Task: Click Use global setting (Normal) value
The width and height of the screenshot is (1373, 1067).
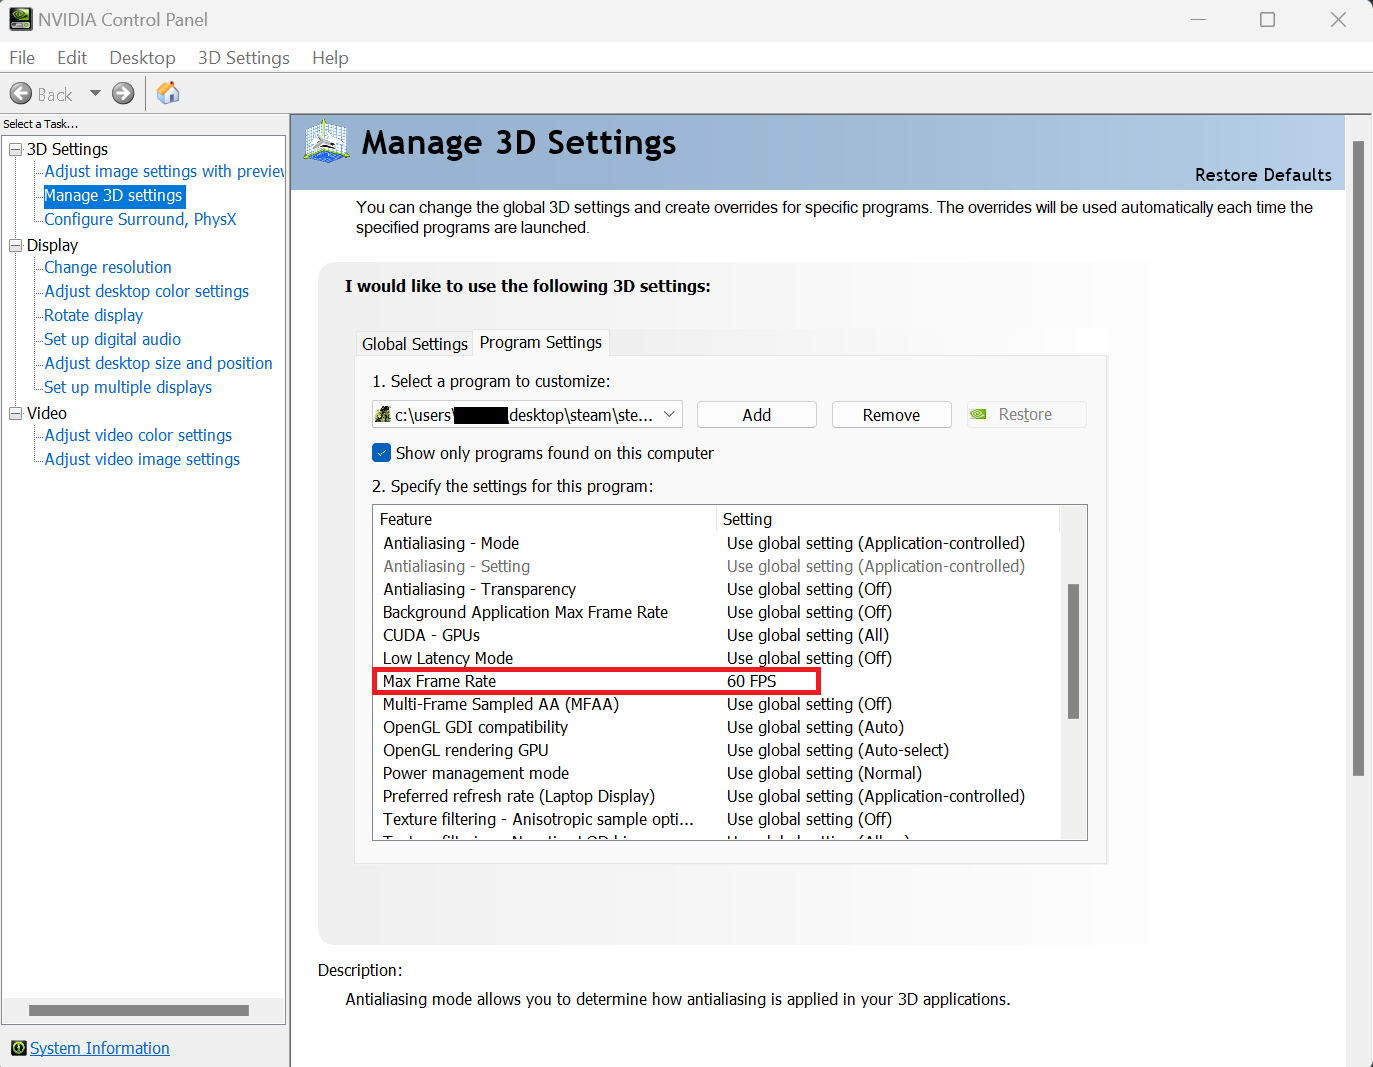Action: pos(825,773)
